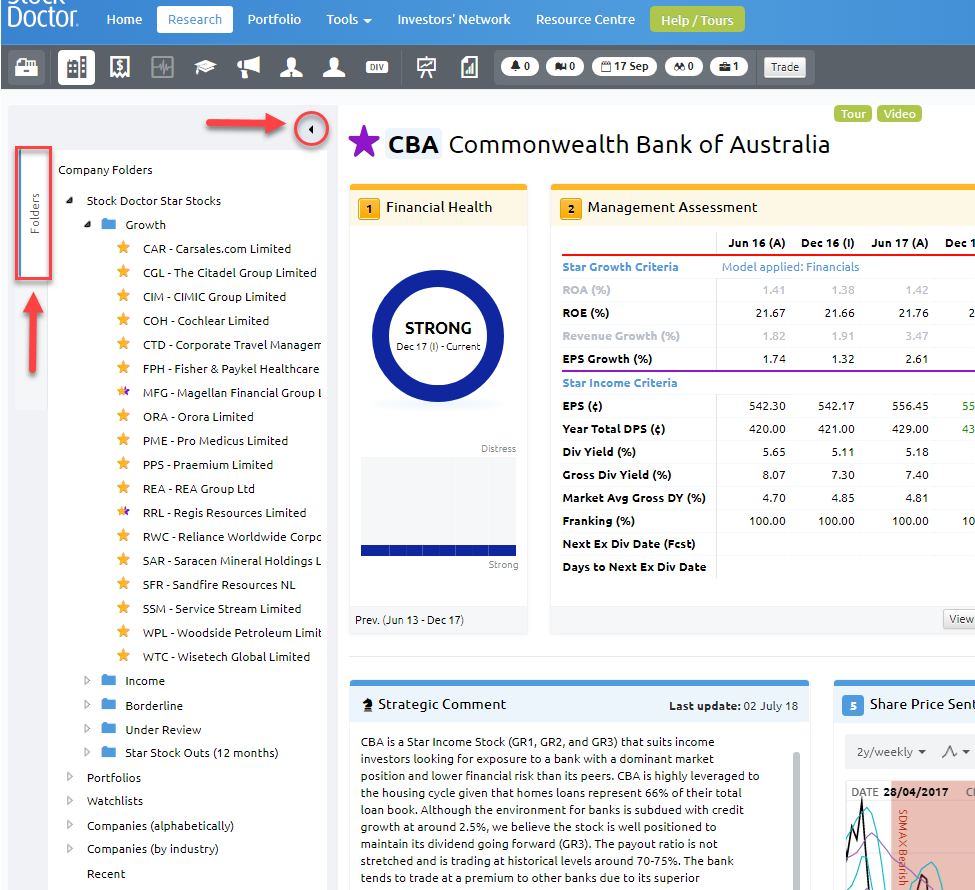Open the Tools dropdown menu

(349, 20)
